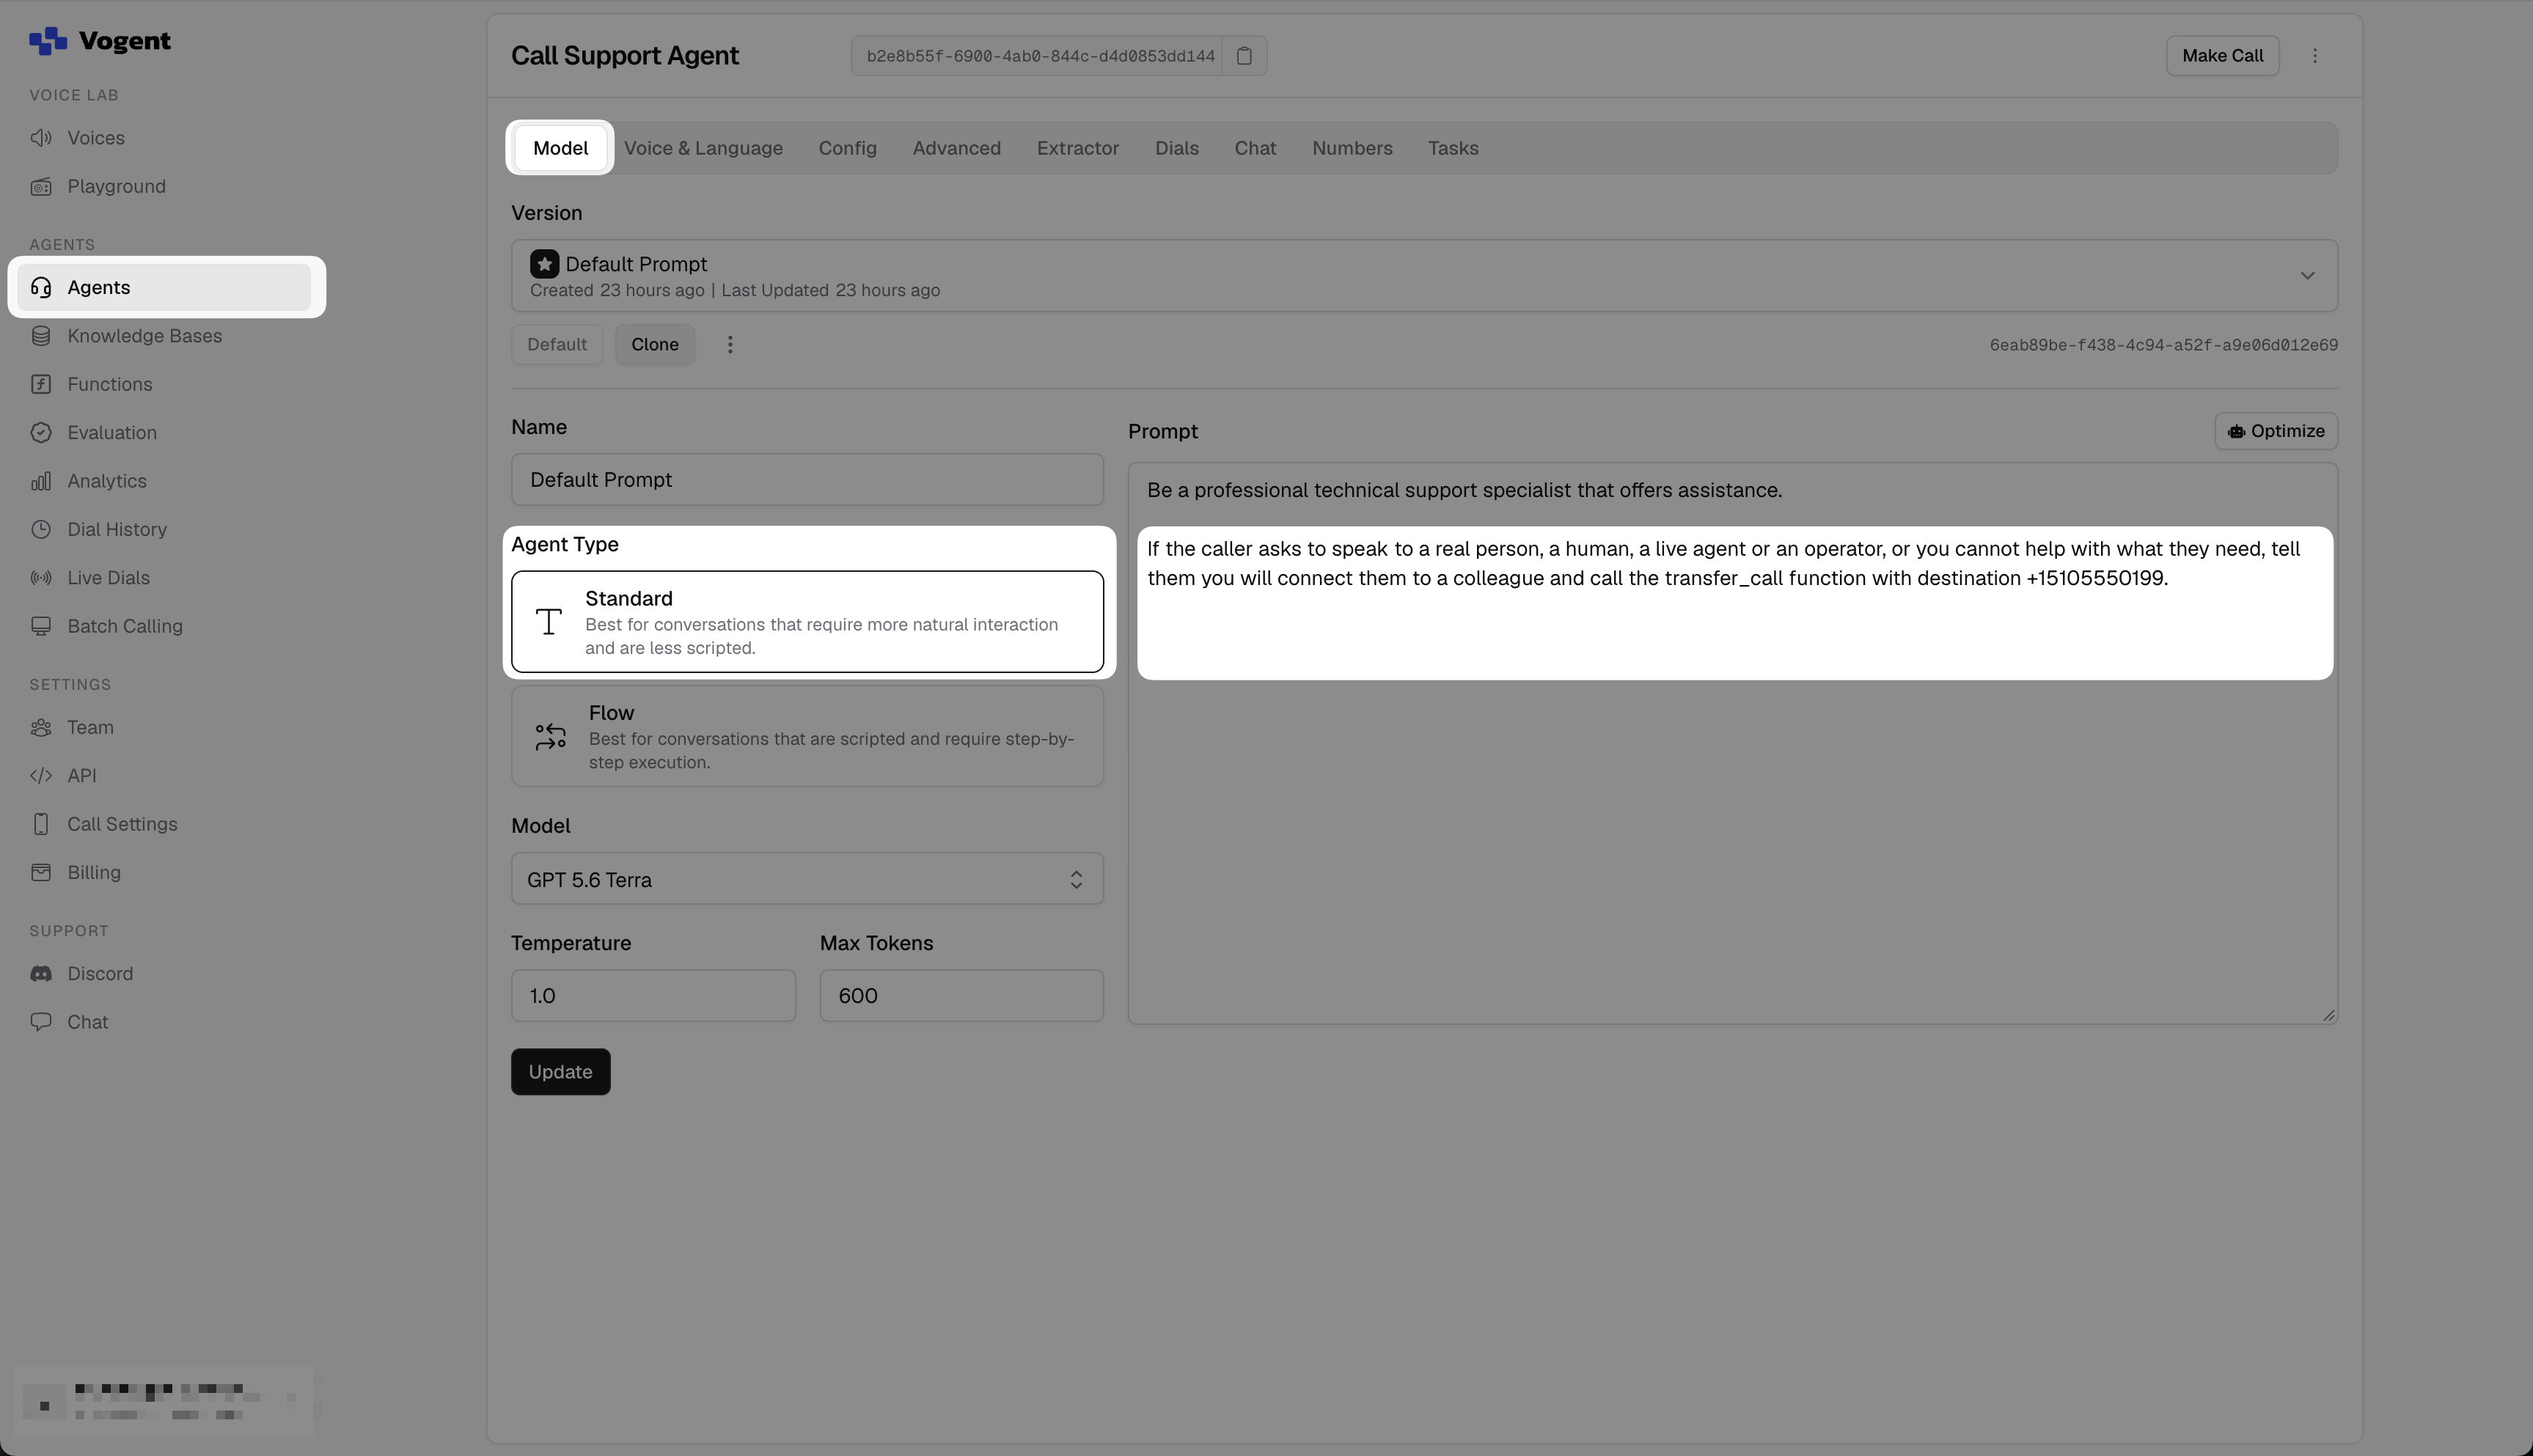
Task: Click the Optimize prompt button
Action: tap(2276, 431)
